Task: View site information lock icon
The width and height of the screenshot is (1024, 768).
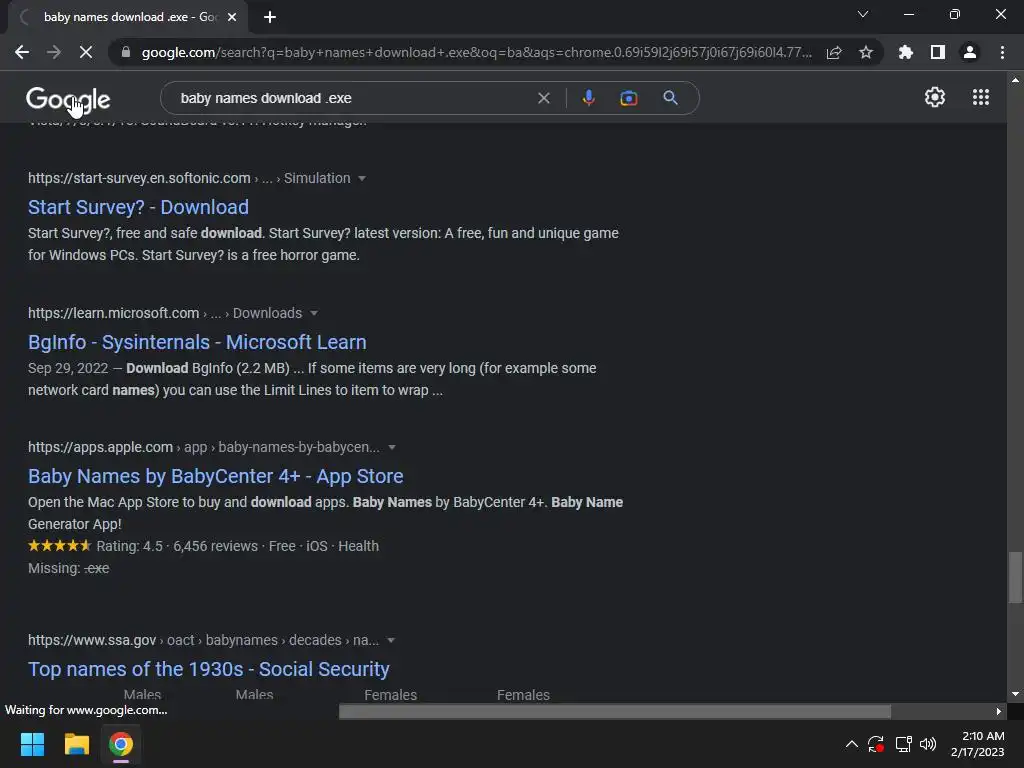Action: tap(126, 52)
